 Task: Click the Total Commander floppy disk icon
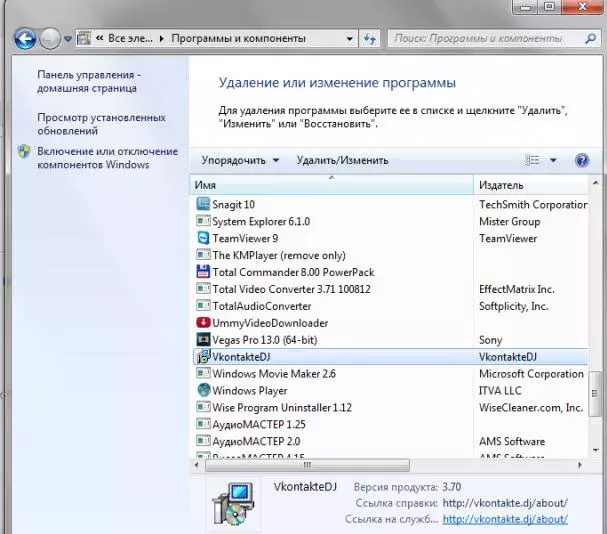(x=203, y=271)
